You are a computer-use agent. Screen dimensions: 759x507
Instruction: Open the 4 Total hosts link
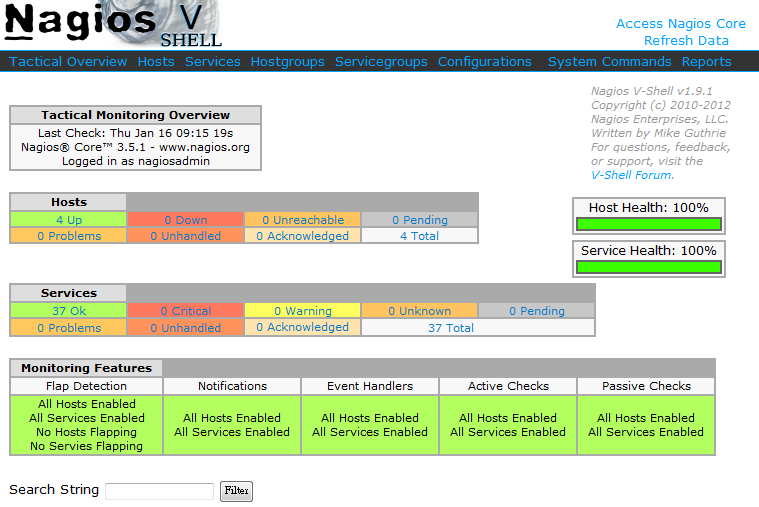coord(419,236)
